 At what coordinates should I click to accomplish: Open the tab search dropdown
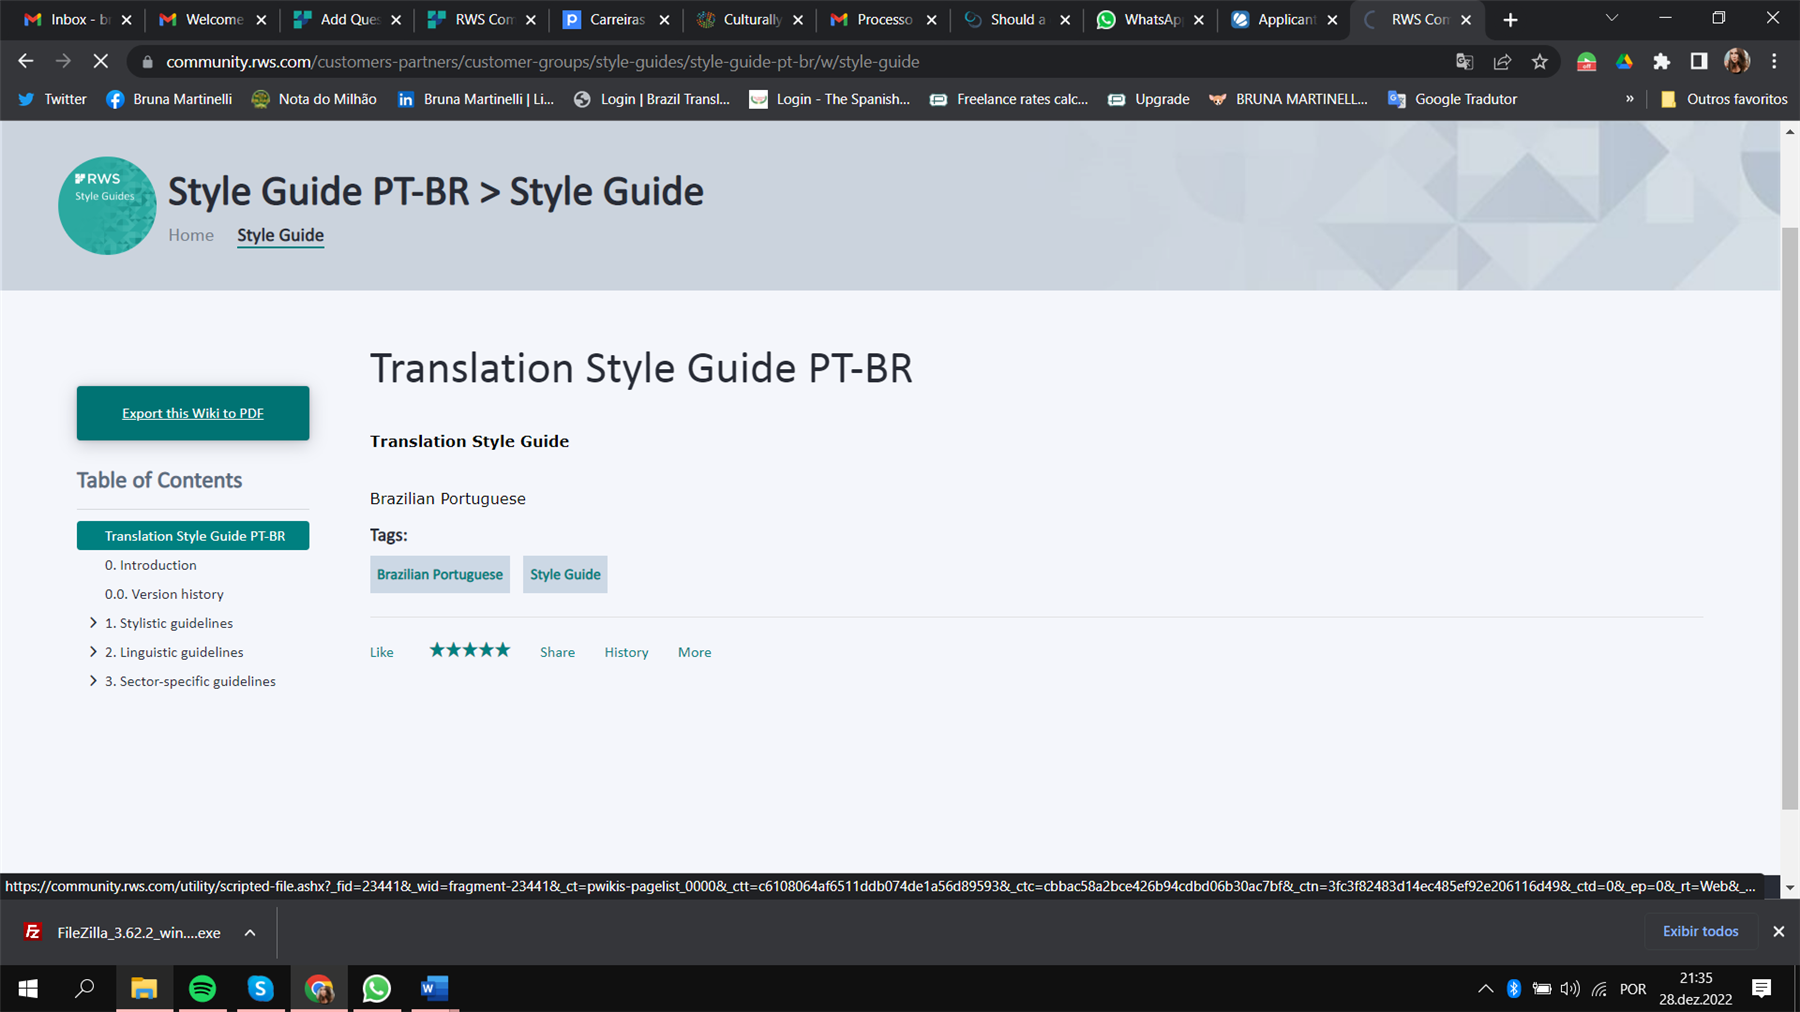1611,18
